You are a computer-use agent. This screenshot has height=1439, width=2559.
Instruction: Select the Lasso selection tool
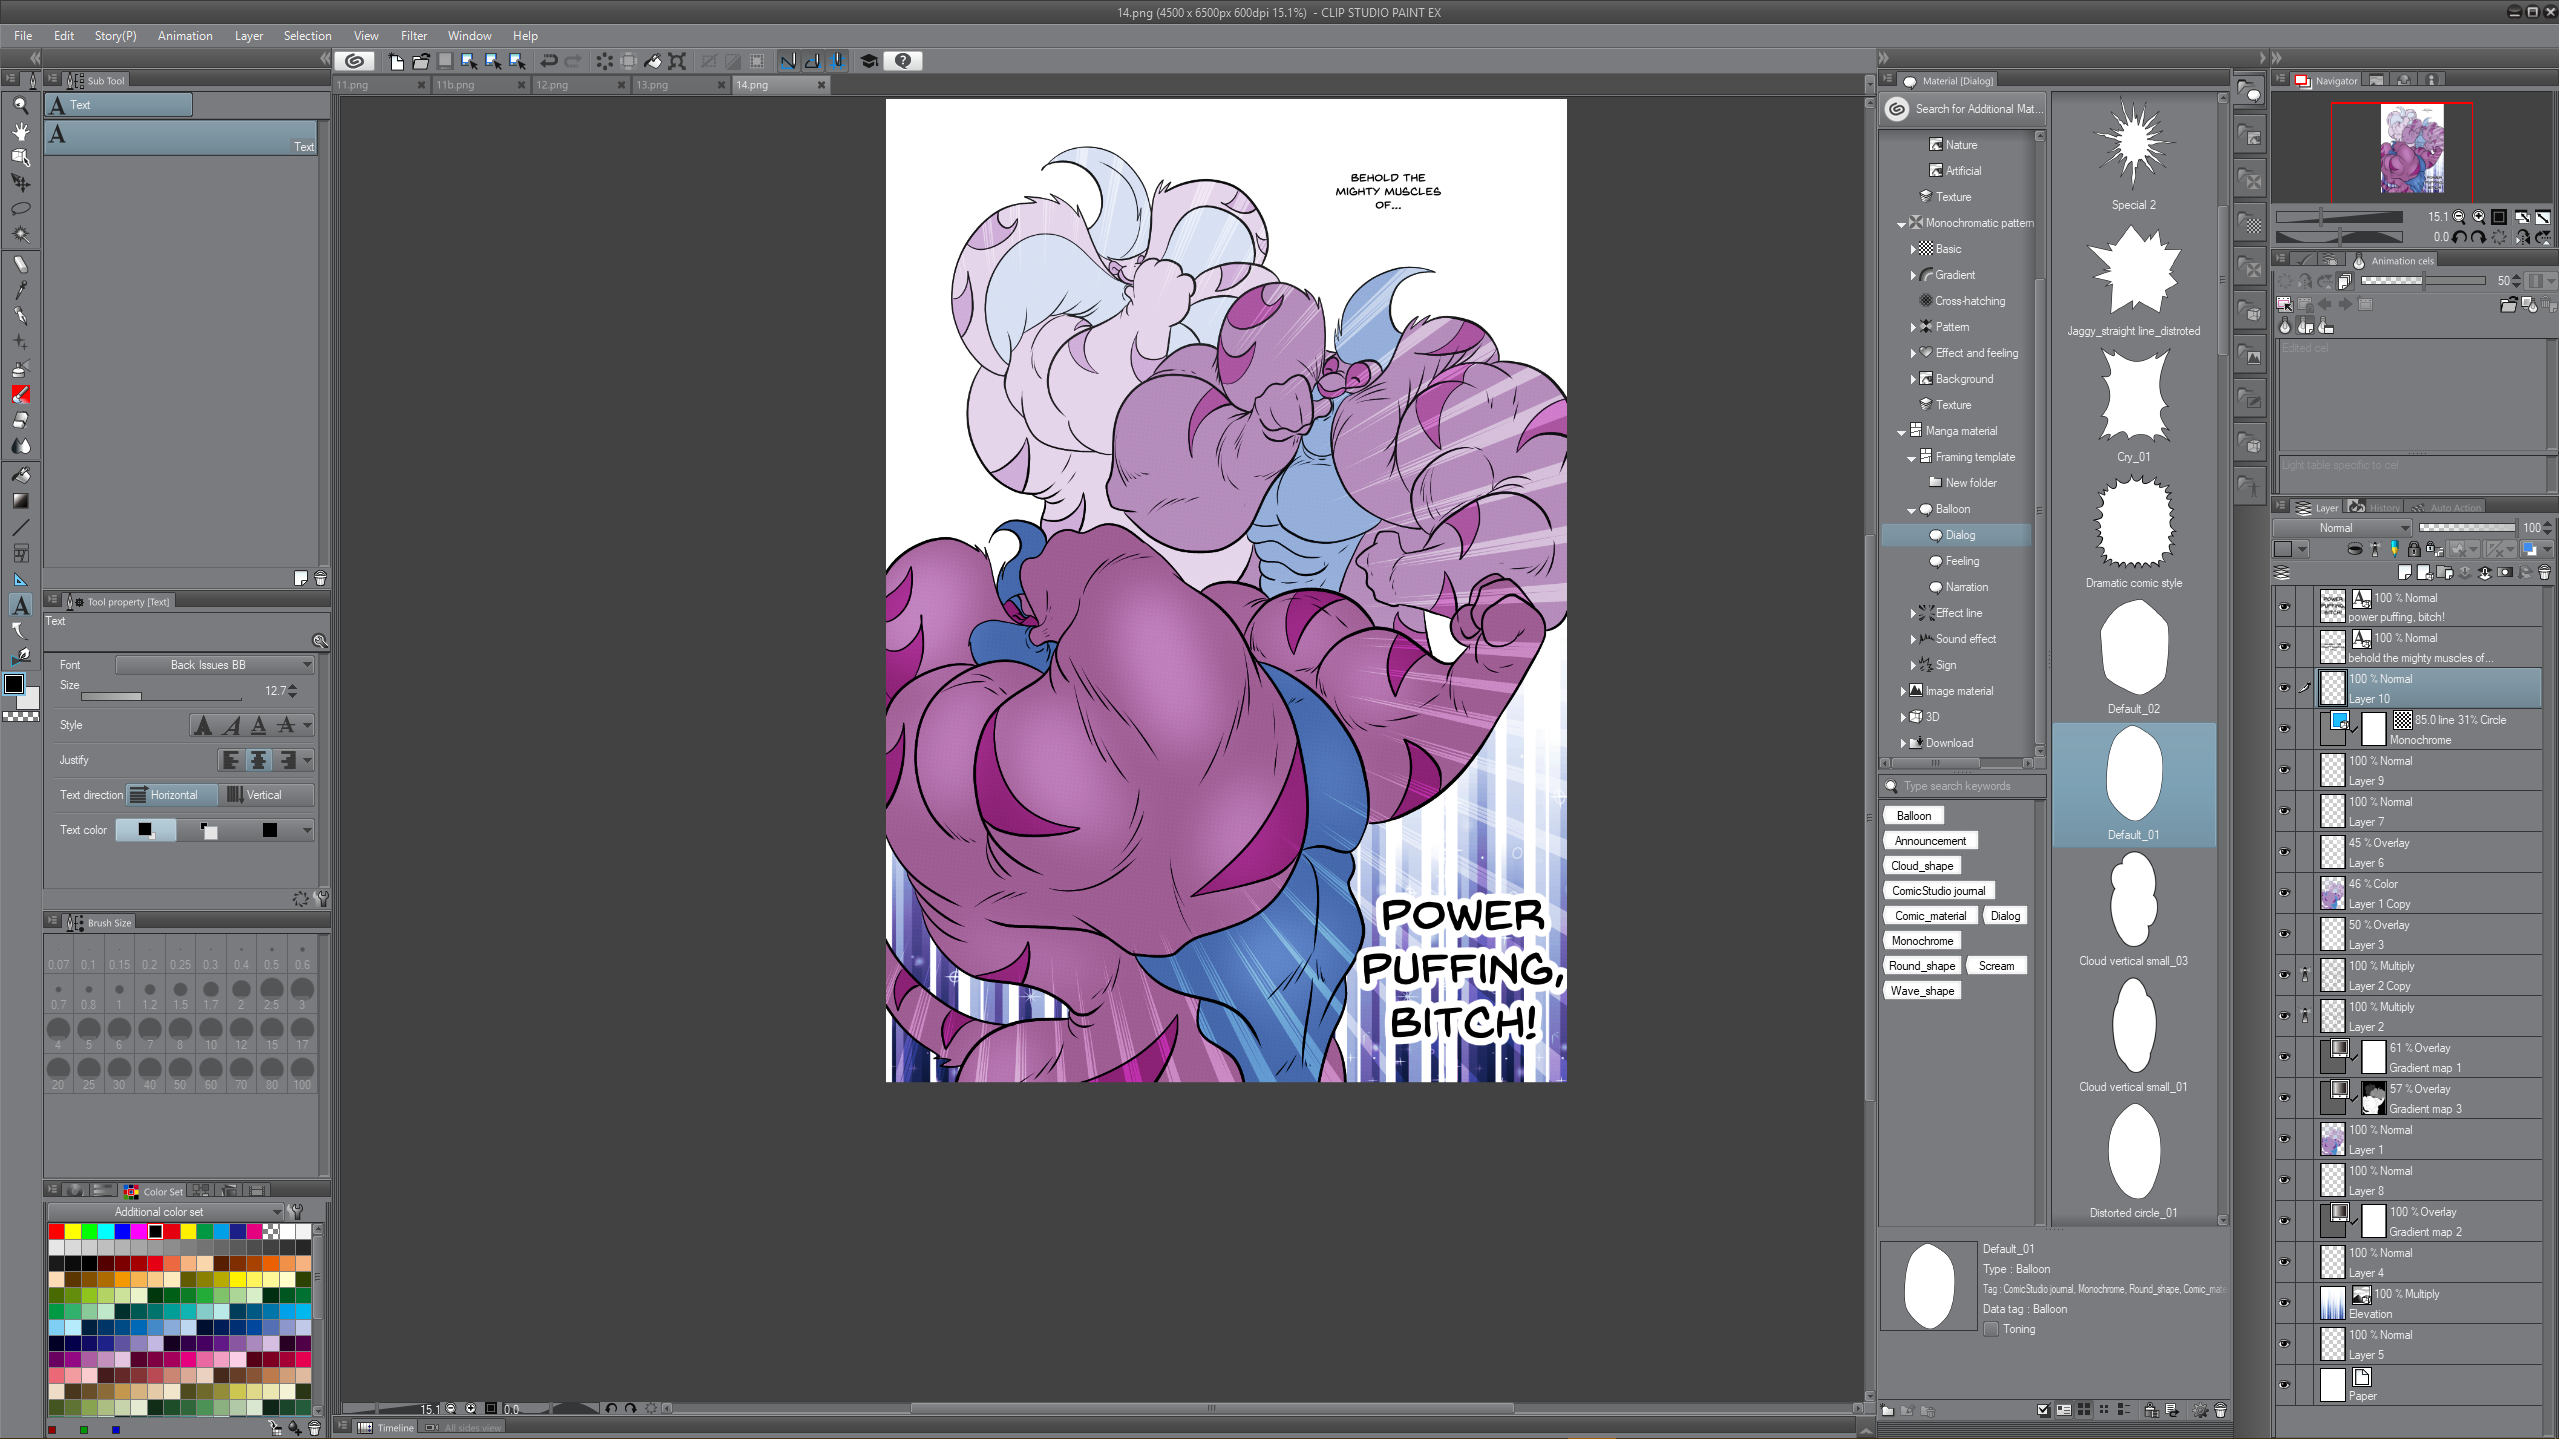pos(20,209)
